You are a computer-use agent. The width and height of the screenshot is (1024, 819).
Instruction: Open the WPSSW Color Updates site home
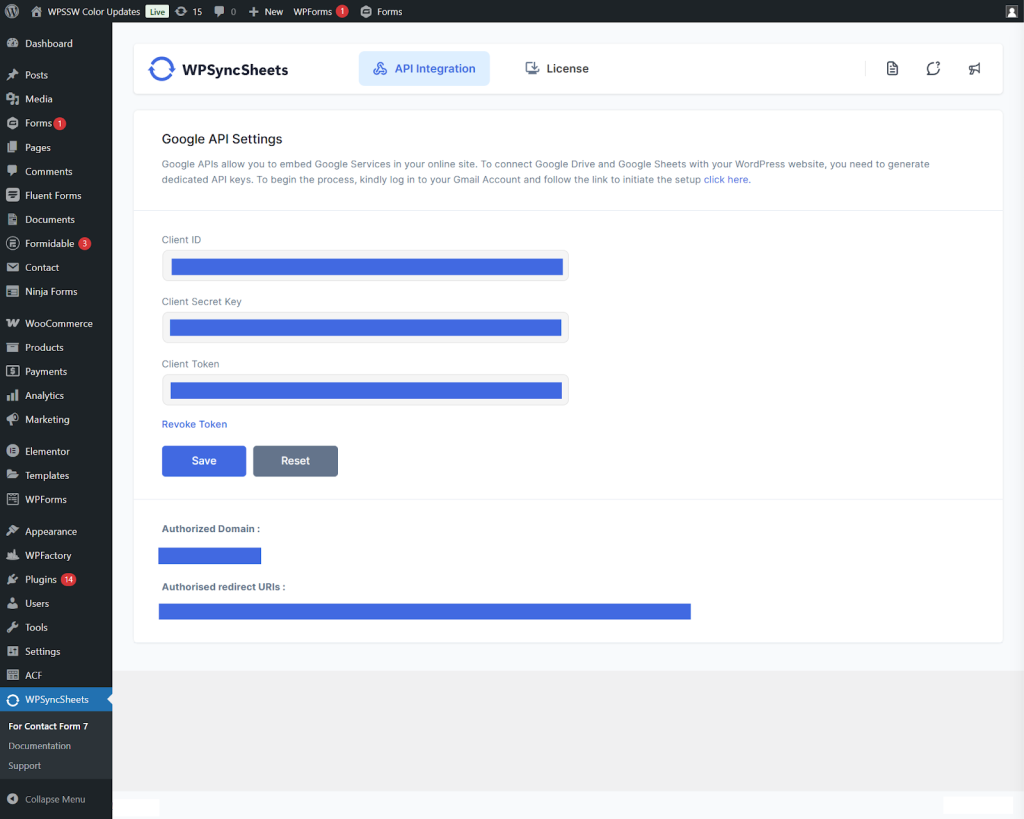[x=85, y=11]
